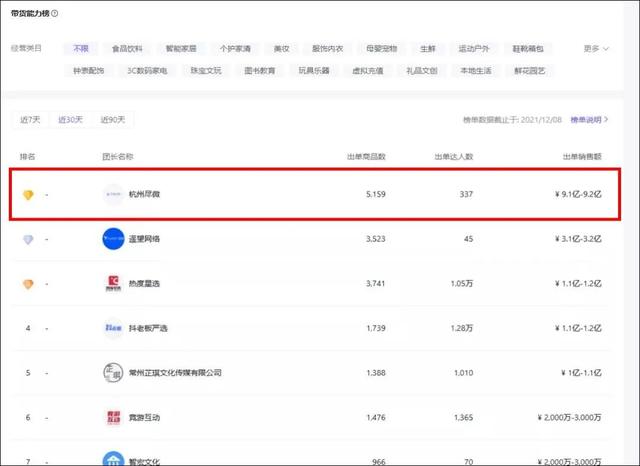This screenshot has height=466, width=640.
Task: Click the ¥1亿-1.1亿 sales cell
Action: click(581, 373)
